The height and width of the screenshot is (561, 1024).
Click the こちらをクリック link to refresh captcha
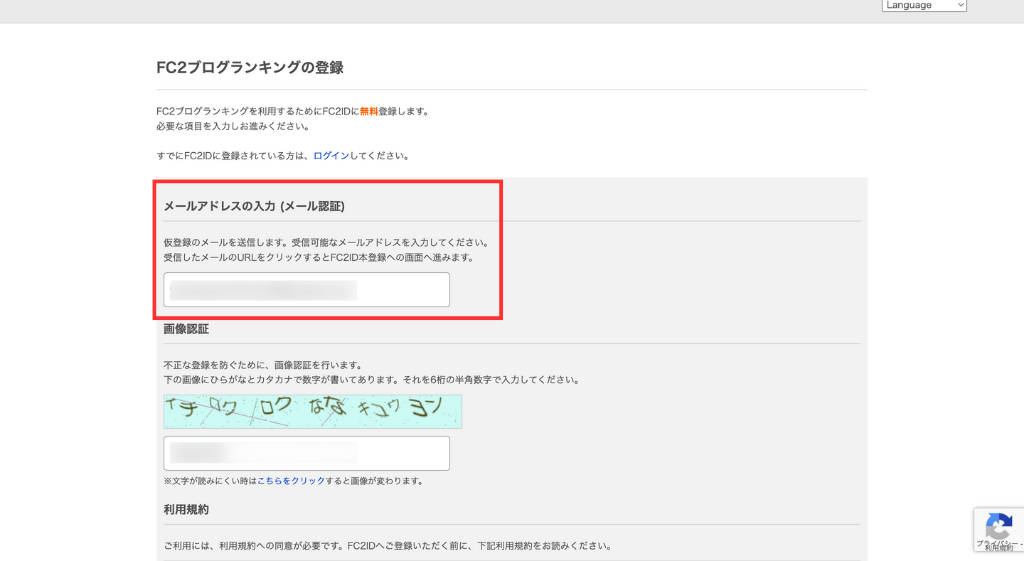(x=291, y=481)
